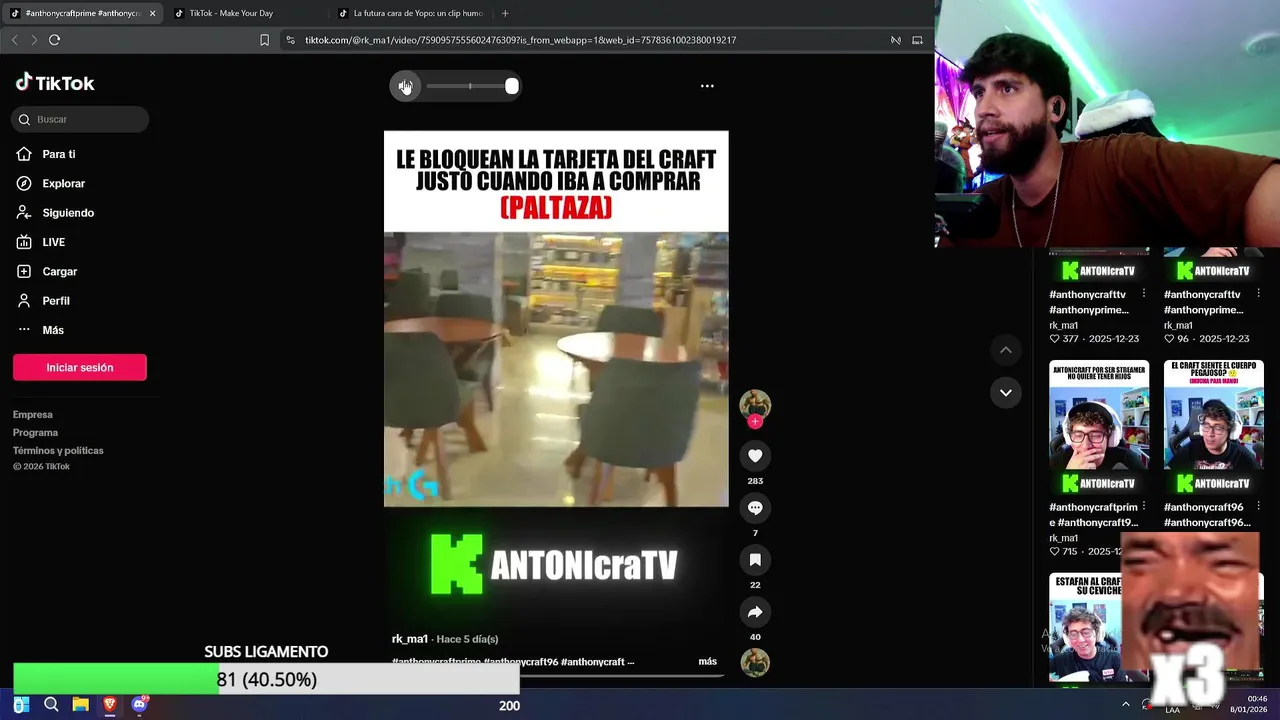The image size is (1280, 720).
Task: Click the TikTok logo
Action: 55,83
